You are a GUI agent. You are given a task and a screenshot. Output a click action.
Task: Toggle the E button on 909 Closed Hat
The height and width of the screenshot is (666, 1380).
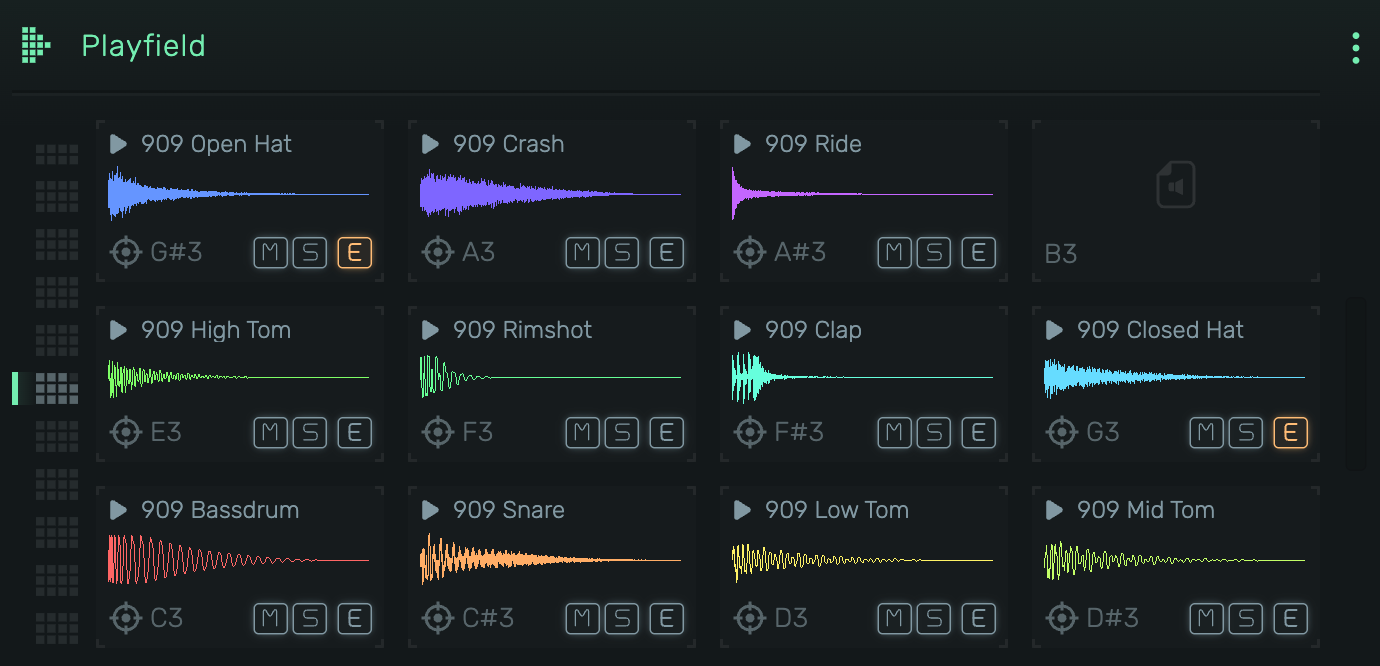click(x=1290, y=433)
